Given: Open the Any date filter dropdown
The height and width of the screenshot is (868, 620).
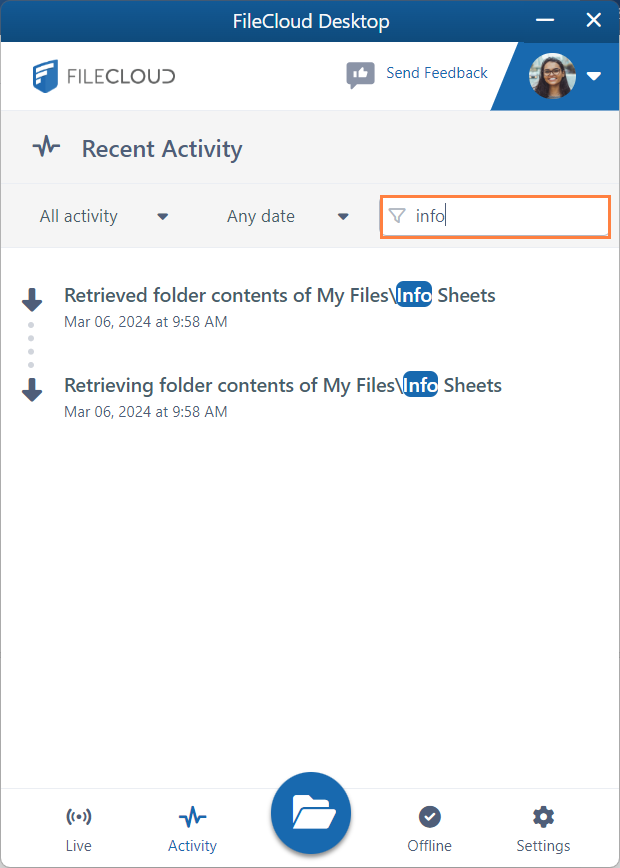Looking at the screenshot, I should (287, 216).
